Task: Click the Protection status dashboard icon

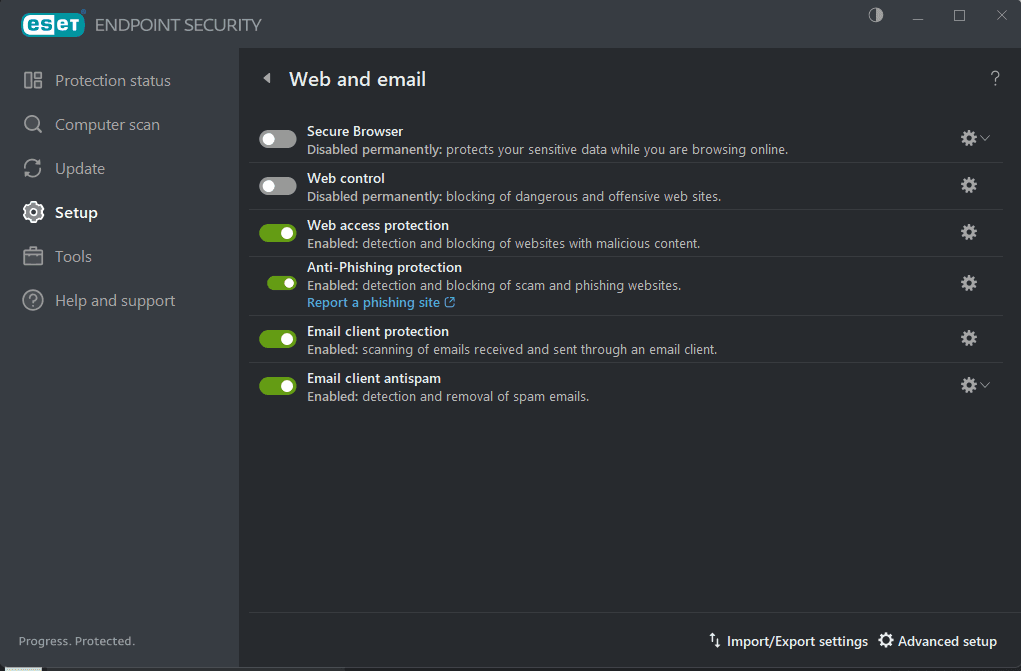Action: pyautogui.click(x=33, y=80)
